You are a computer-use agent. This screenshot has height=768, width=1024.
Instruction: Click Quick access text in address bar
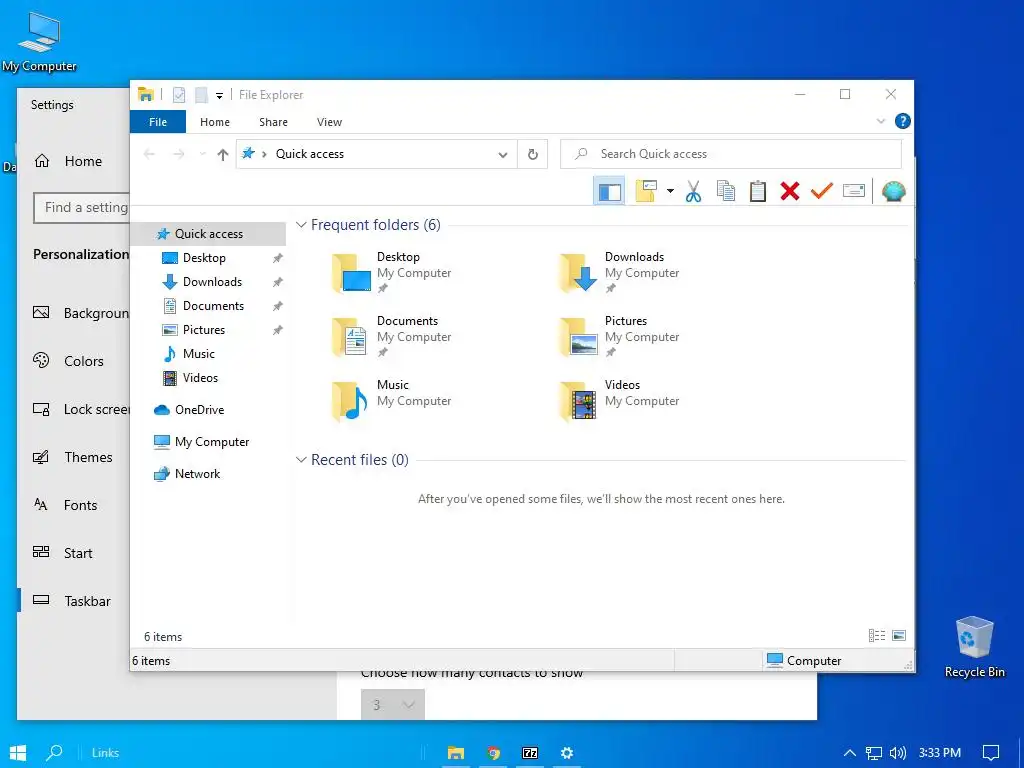point(310,154)
